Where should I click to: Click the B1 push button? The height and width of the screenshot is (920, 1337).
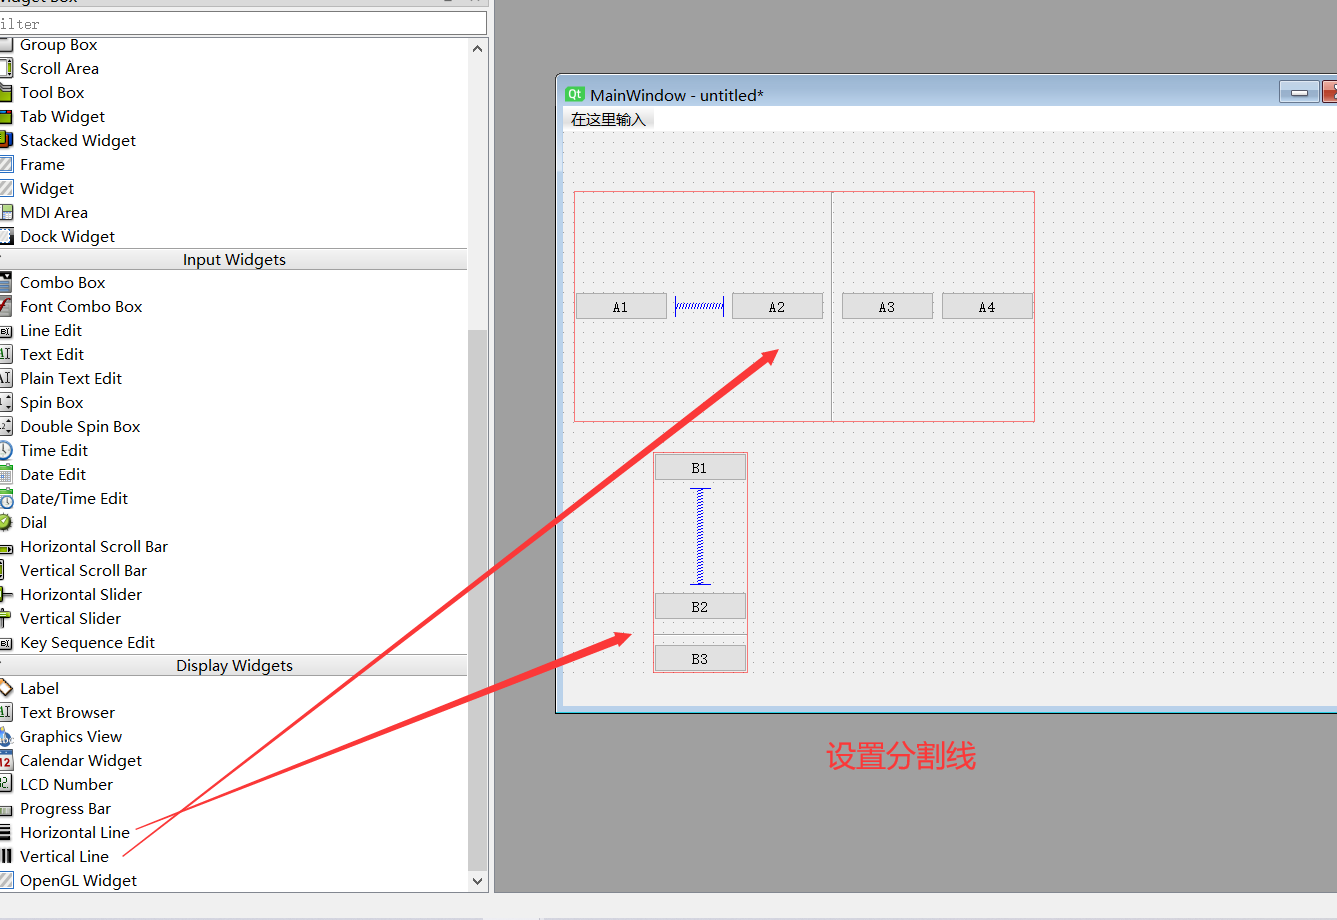tap(700, 467)
